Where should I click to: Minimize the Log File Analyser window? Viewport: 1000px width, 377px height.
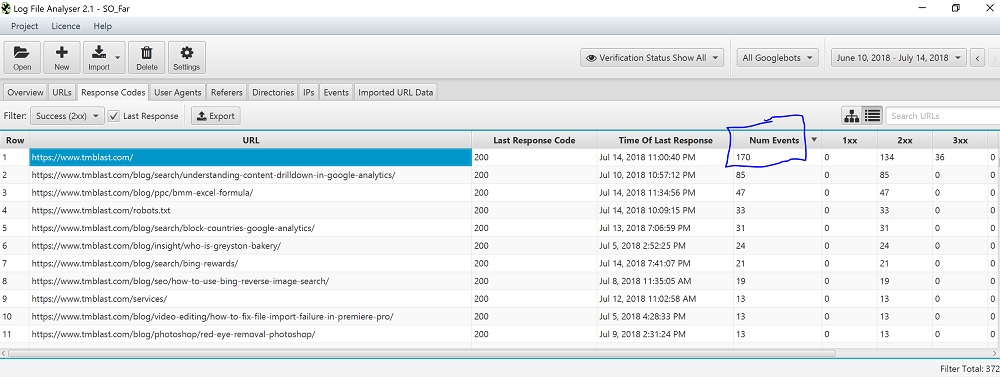coord(922,8)
